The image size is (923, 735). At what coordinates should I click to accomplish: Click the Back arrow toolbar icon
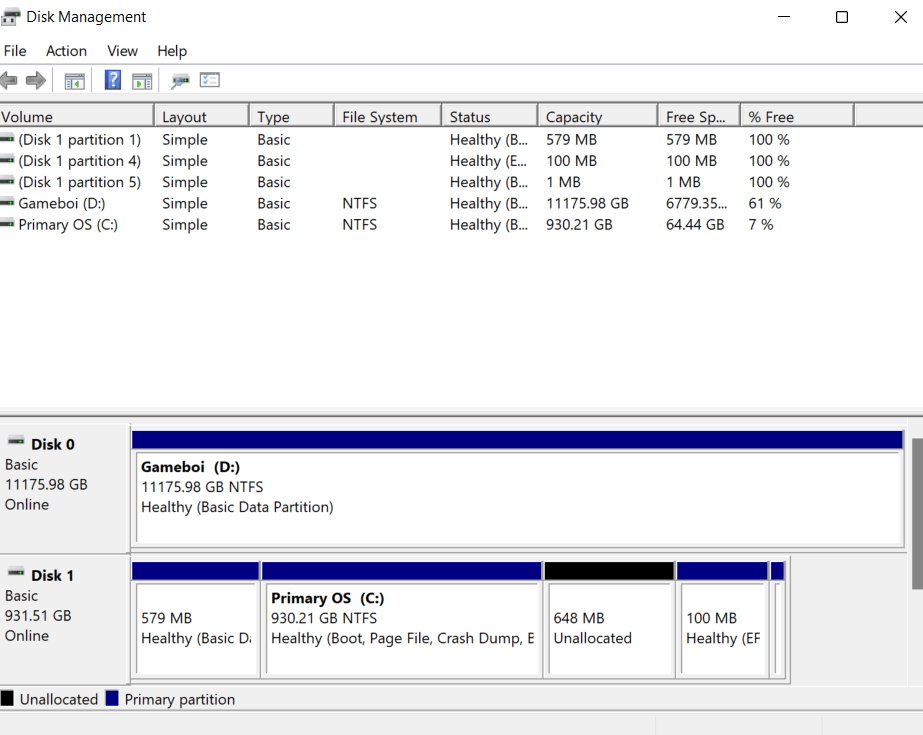click(9, 80)
